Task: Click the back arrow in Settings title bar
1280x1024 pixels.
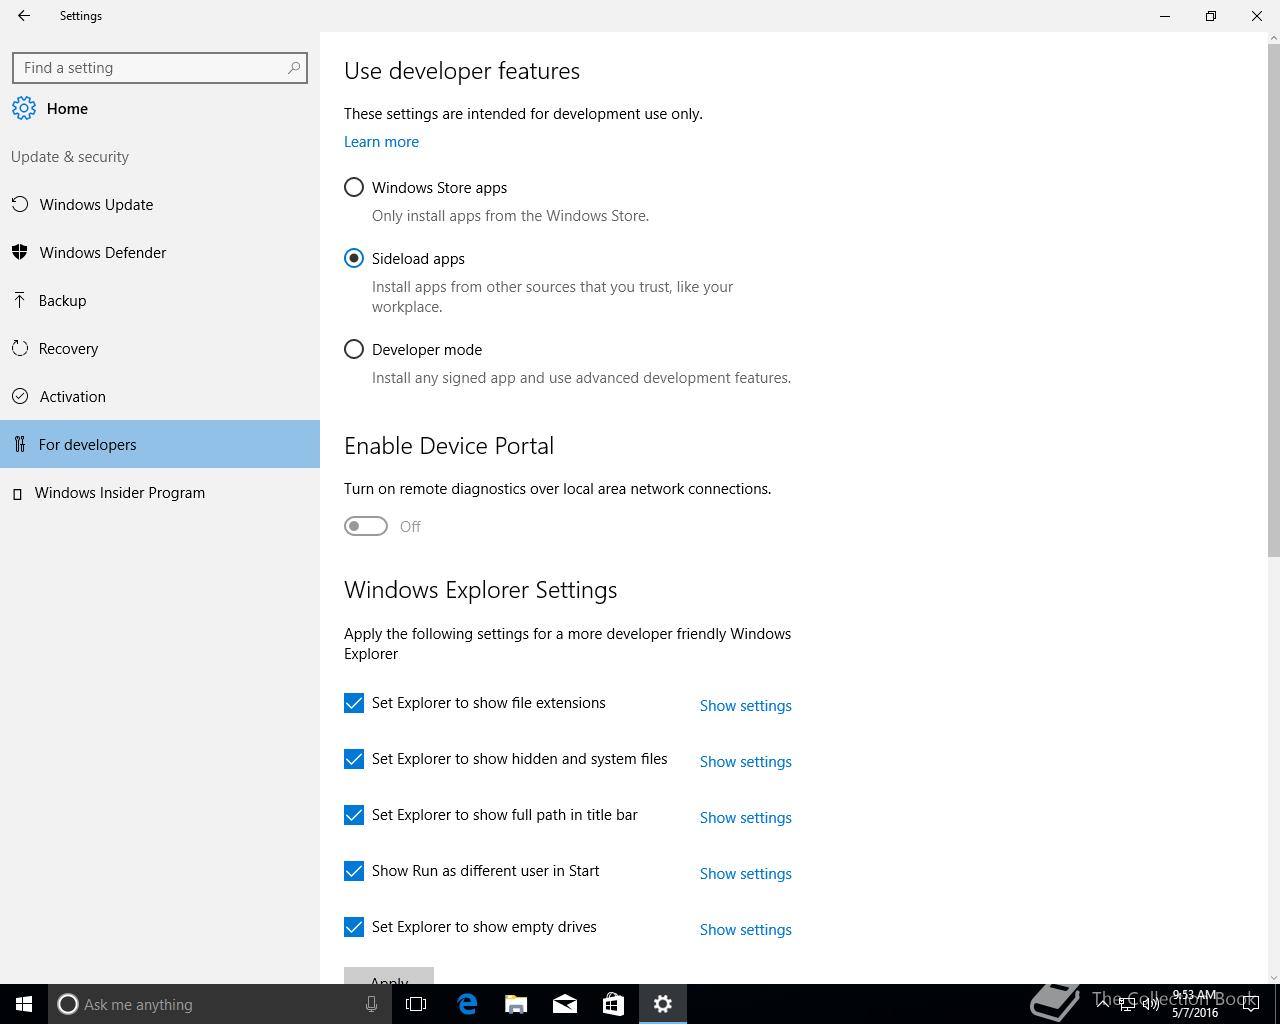Action: 24,16
